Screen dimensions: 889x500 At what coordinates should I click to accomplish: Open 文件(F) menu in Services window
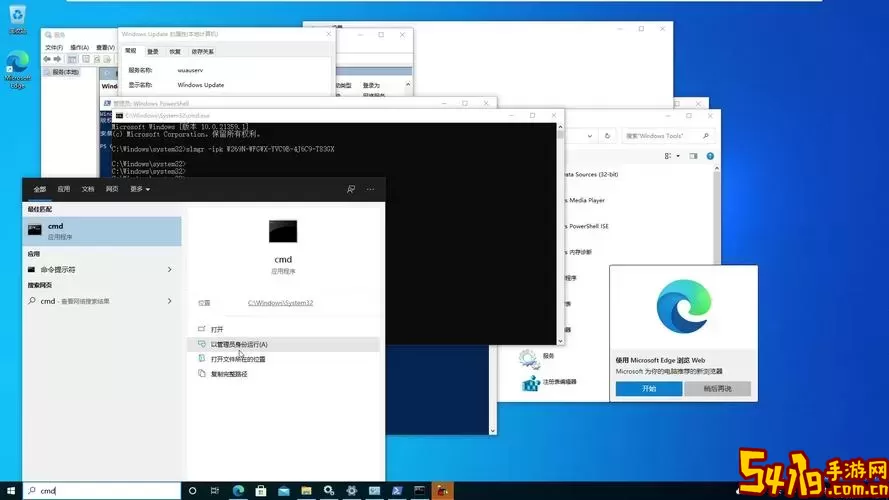pos(54,48)
